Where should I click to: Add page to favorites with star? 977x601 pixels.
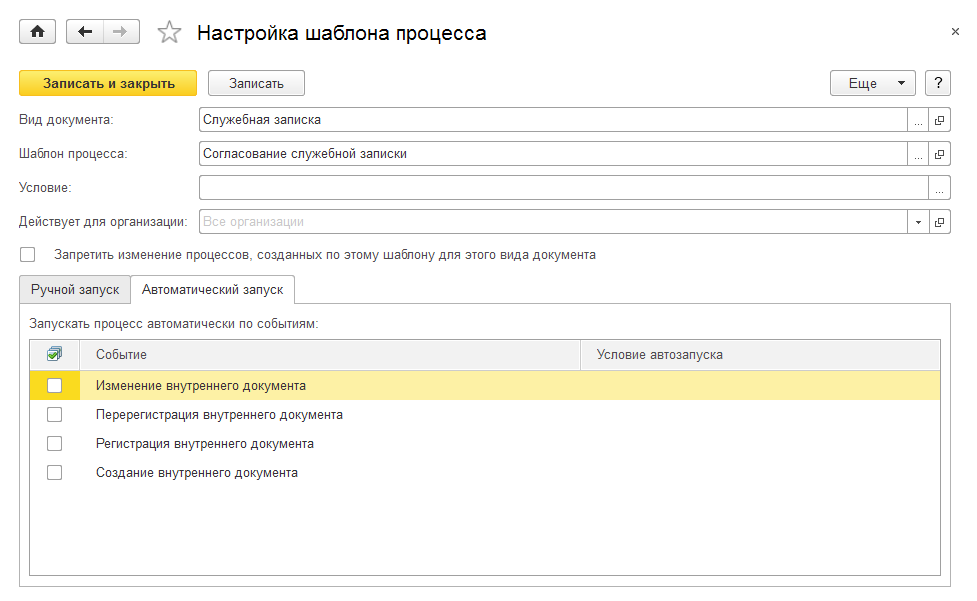tap(169, 33)
